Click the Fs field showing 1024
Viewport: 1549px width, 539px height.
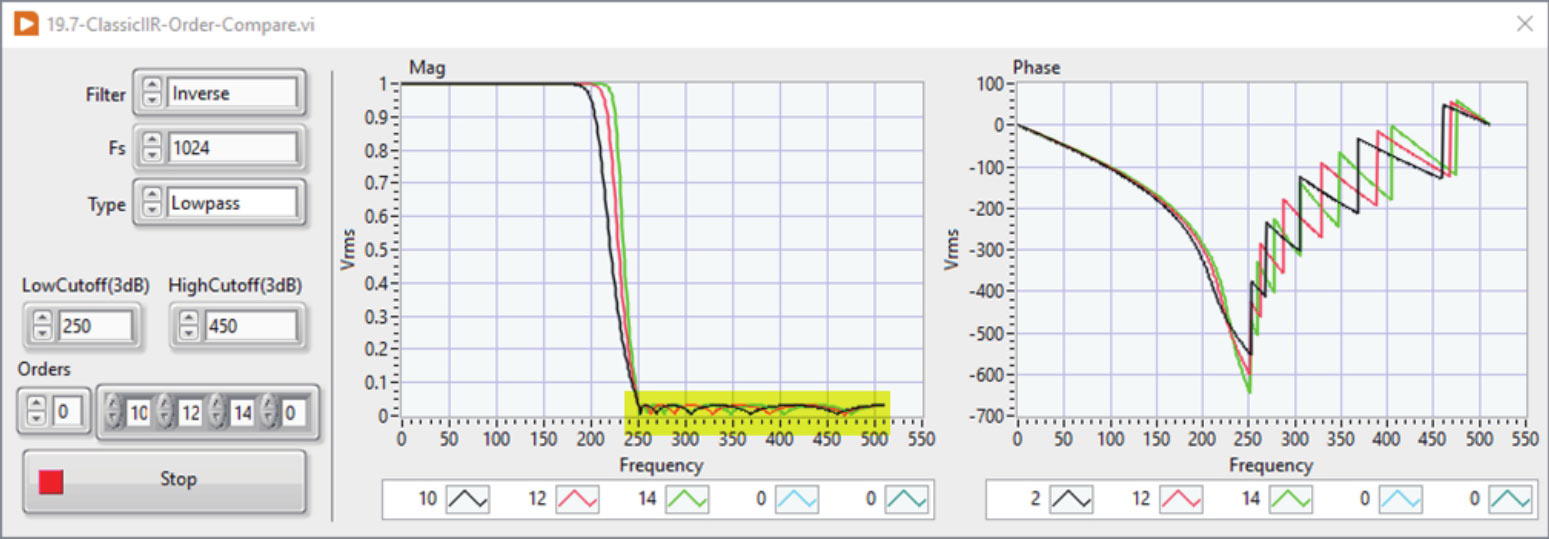(232, 148)
